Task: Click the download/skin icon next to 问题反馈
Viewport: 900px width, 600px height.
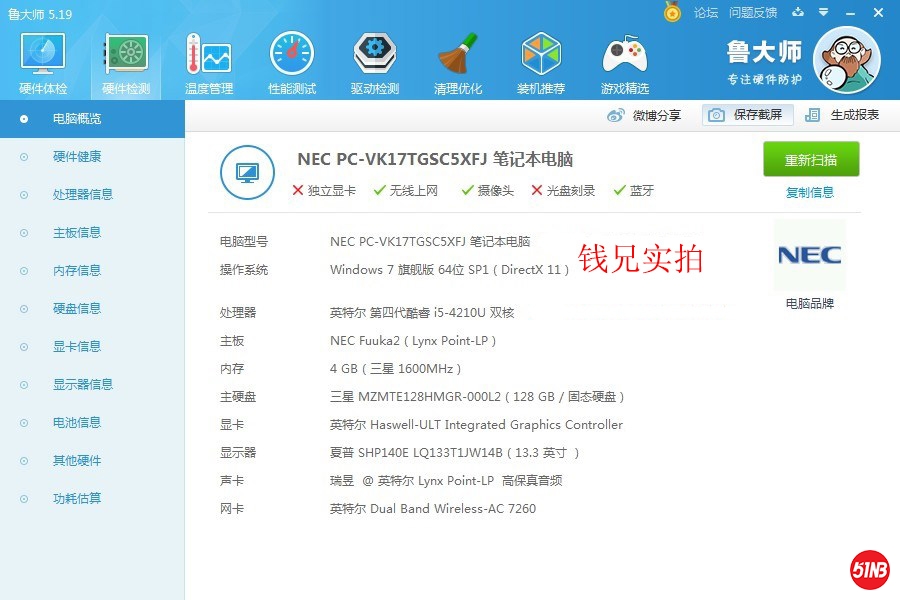Action: click(x=798, y=12)
